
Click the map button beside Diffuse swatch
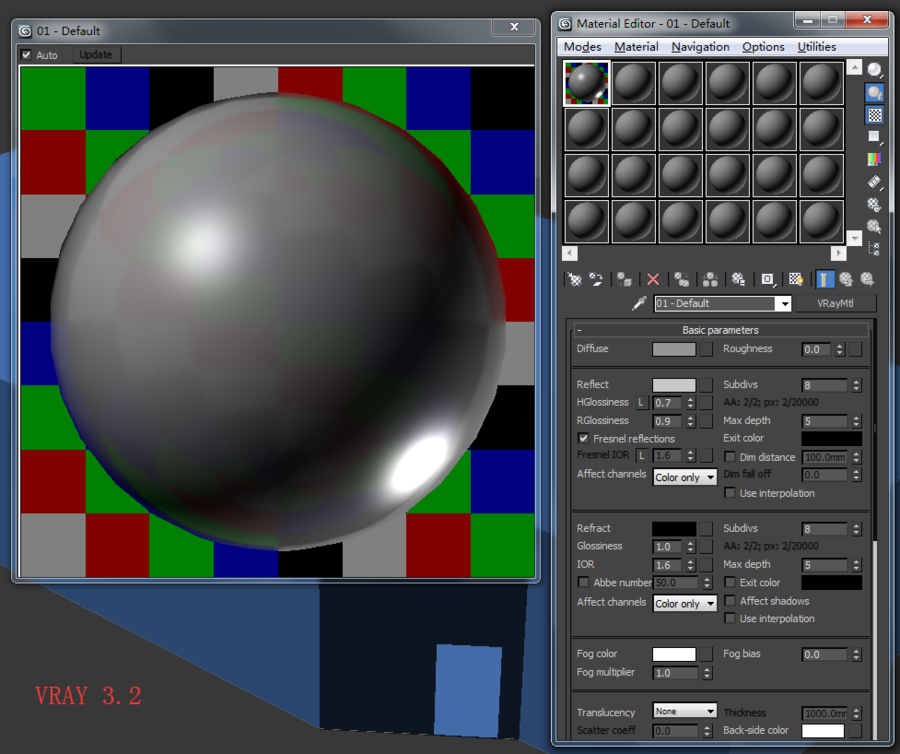(706, 349)
